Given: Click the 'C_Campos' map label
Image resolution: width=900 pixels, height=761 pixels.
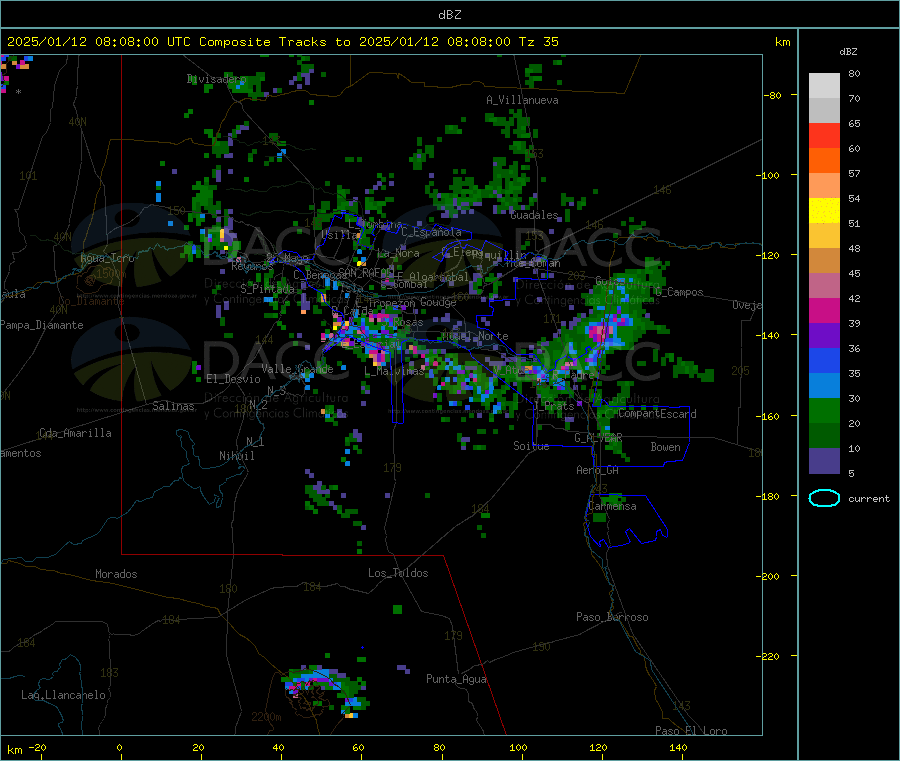Looking at the screenshot, I should 679,292.
